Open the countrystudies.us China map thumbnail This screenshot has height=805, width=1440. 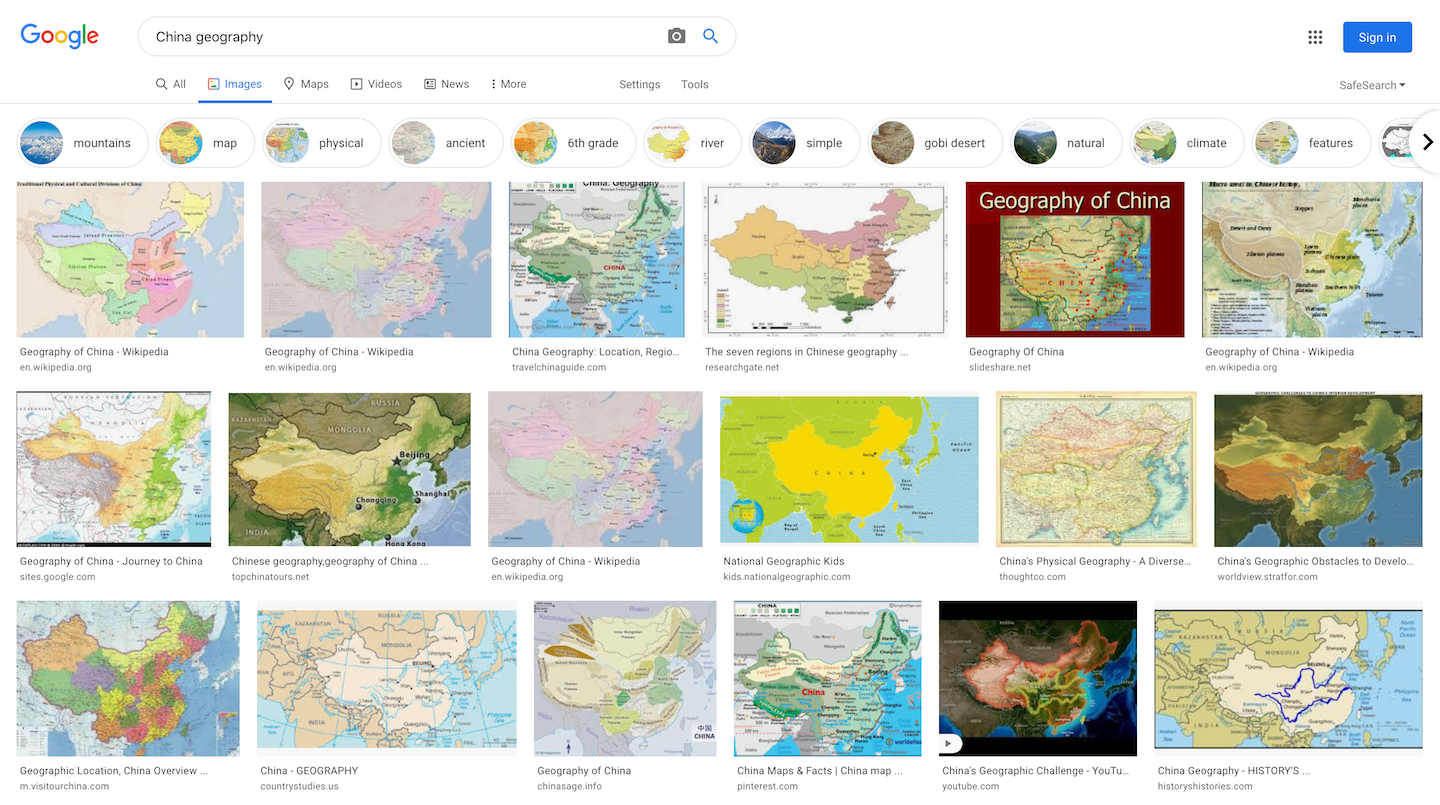[387, 678]
